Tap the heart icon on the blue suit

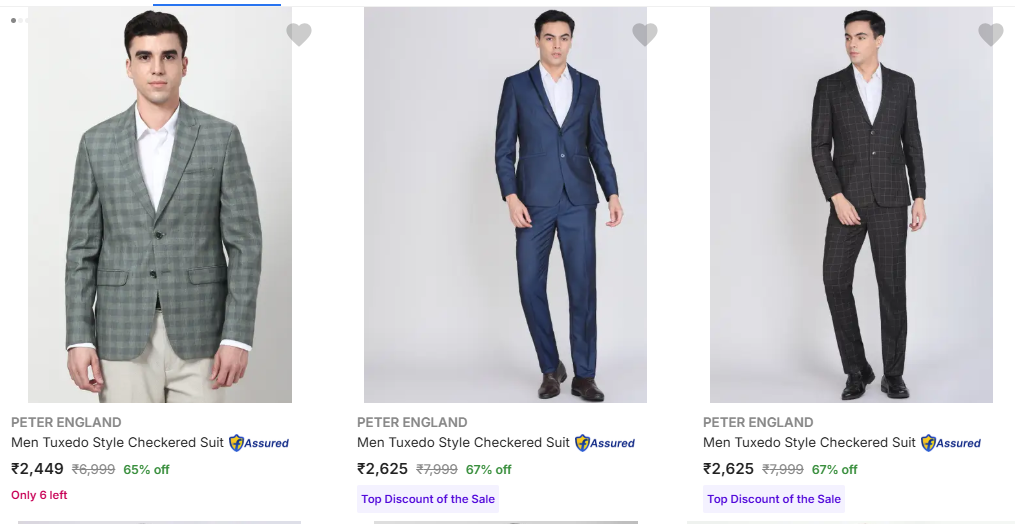pos(645,35)
